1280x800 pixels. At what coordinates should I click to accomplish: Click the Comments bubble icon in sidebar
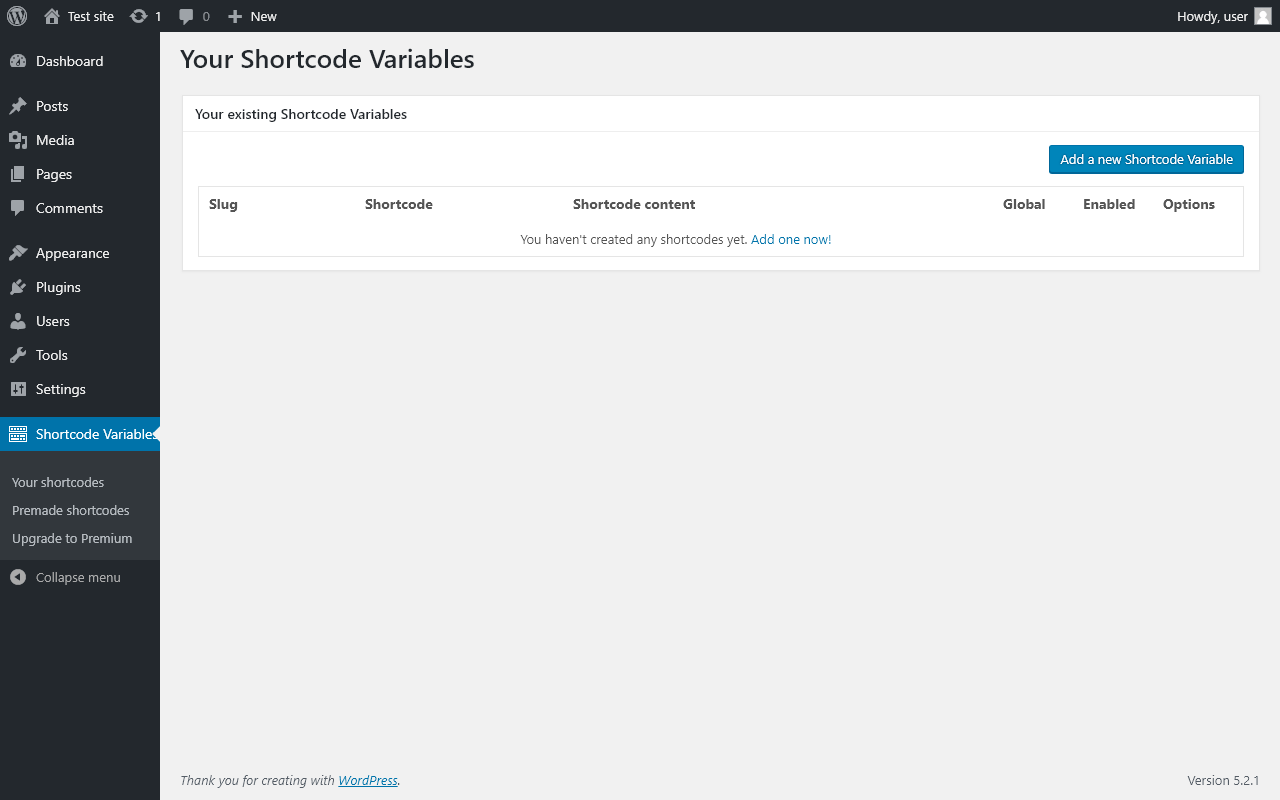(18, 208)
